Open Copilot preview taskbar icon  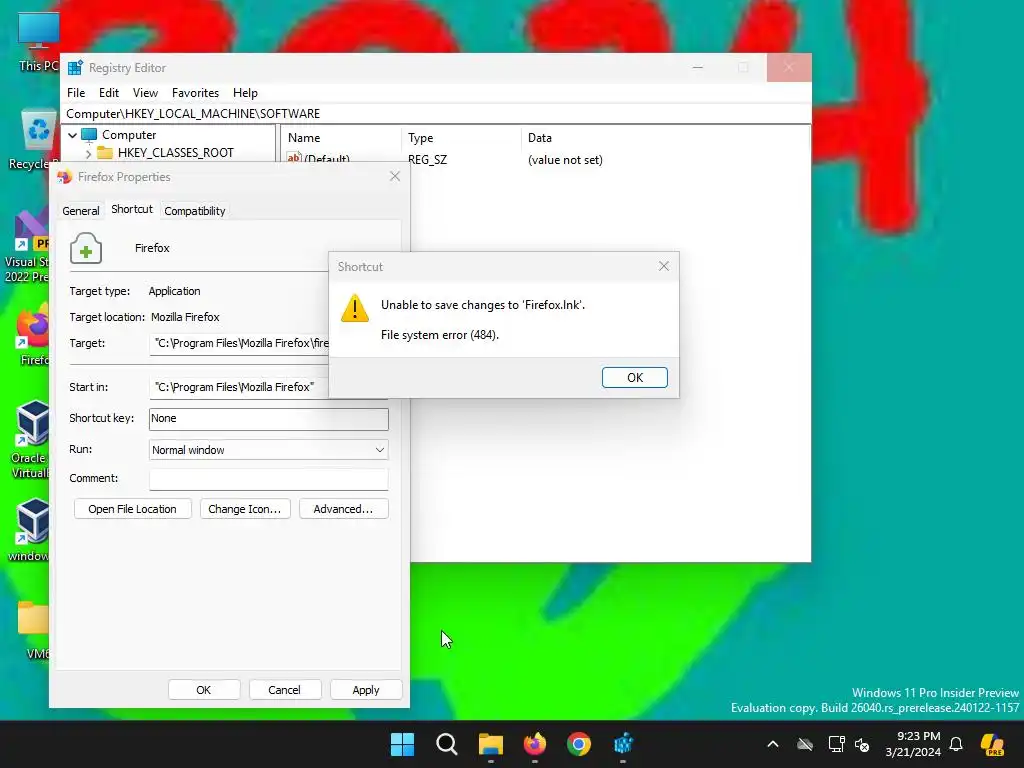[993, 744]
